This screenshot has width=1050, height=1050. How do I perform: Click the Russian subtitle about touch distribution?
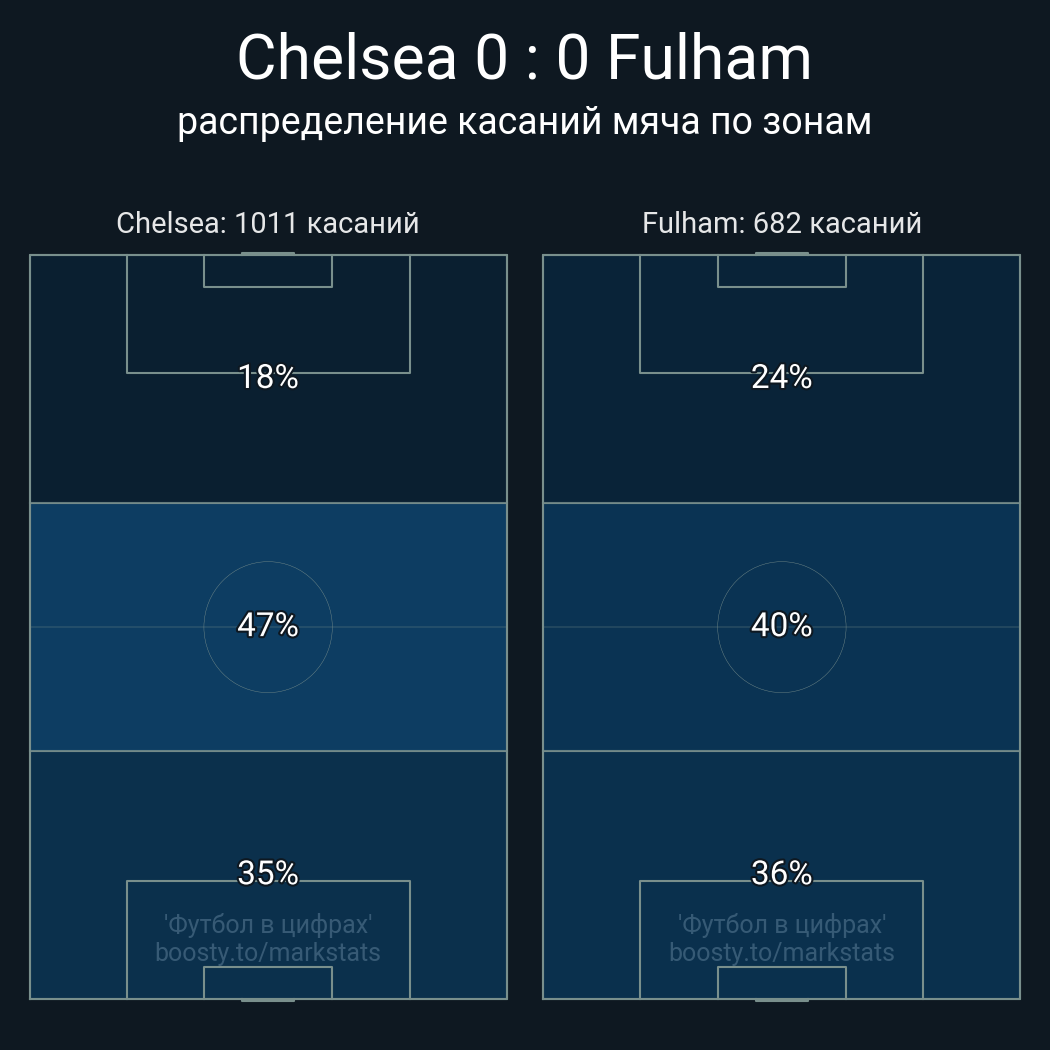524,121
